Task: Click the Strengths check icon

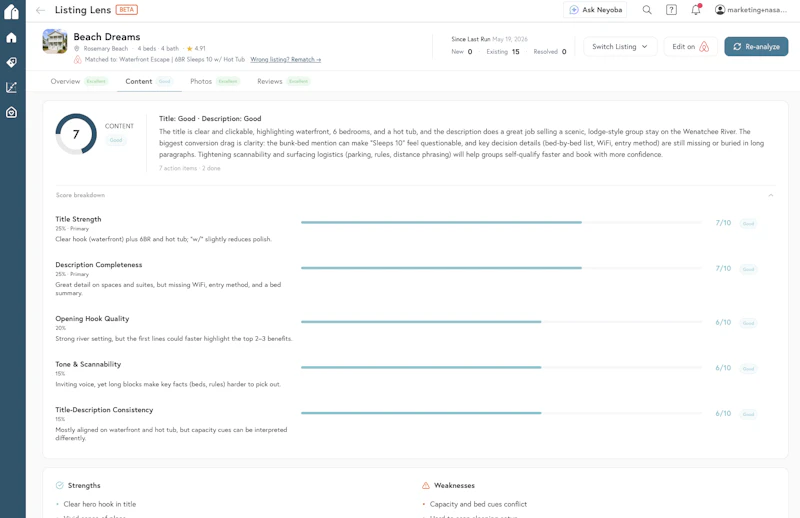Action: tap(60, 485)
